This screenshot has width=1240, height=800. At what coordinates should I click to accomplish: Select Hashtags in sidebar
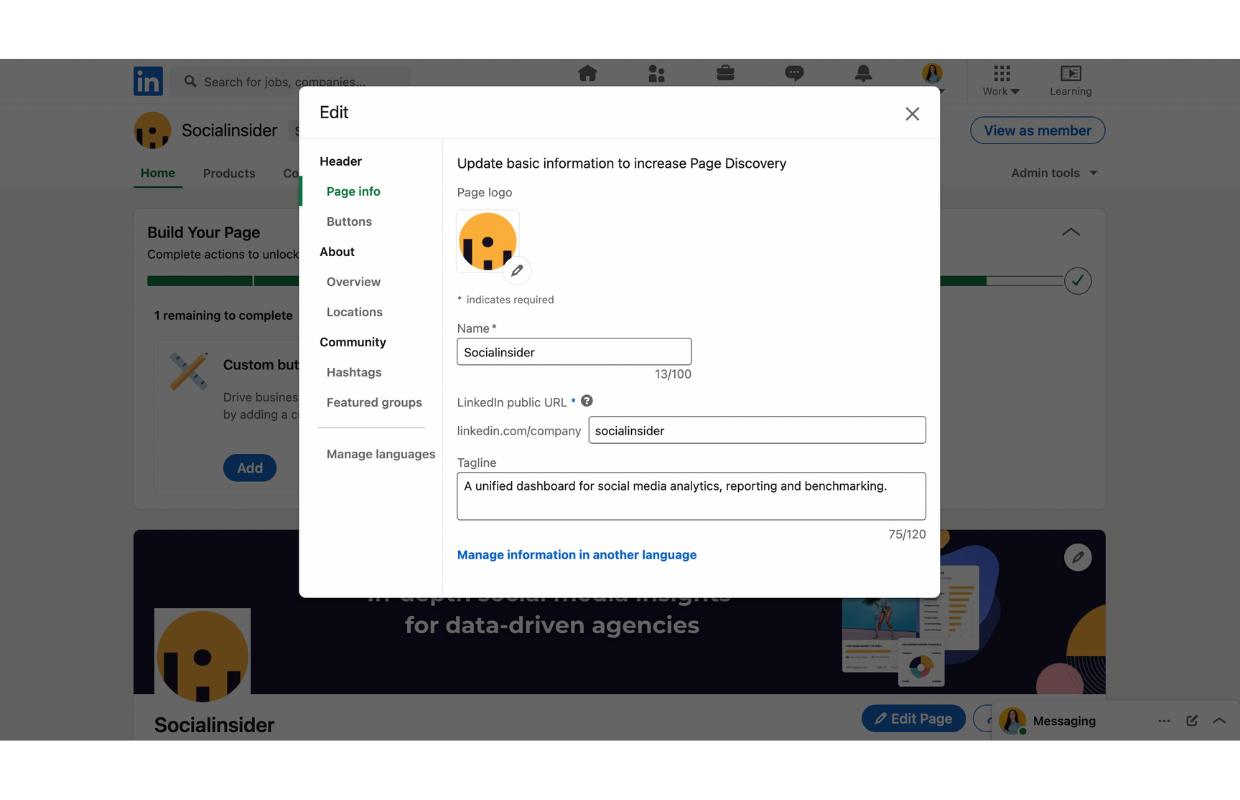[x=354, y=372]
